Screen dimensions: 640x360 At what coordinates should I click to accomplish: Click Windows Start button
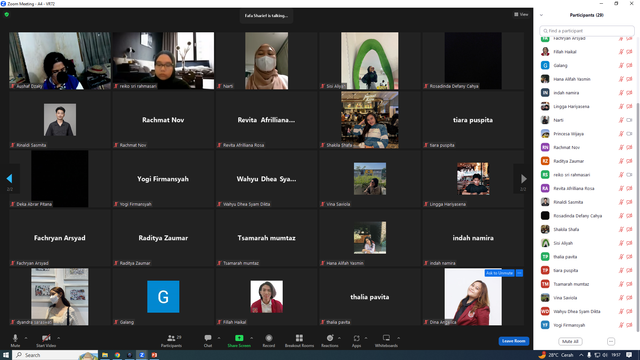6,355
